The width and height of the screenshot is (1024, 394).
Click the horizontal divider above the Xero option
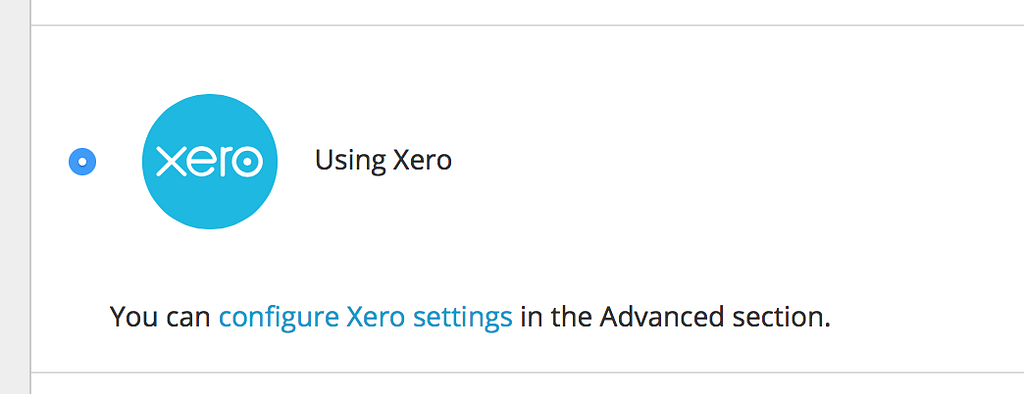527,25
